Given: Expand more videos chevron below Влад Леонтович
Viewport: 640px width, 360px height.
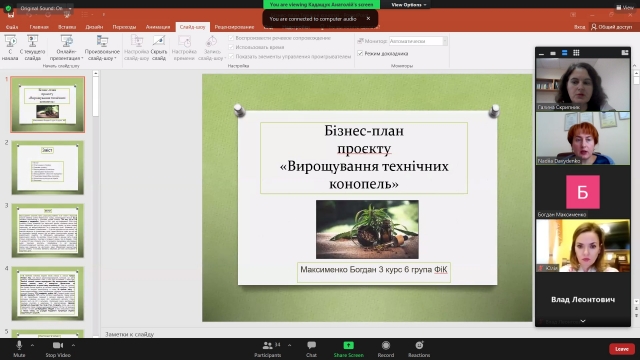Looking at the screenshot, I should [583, 321].
